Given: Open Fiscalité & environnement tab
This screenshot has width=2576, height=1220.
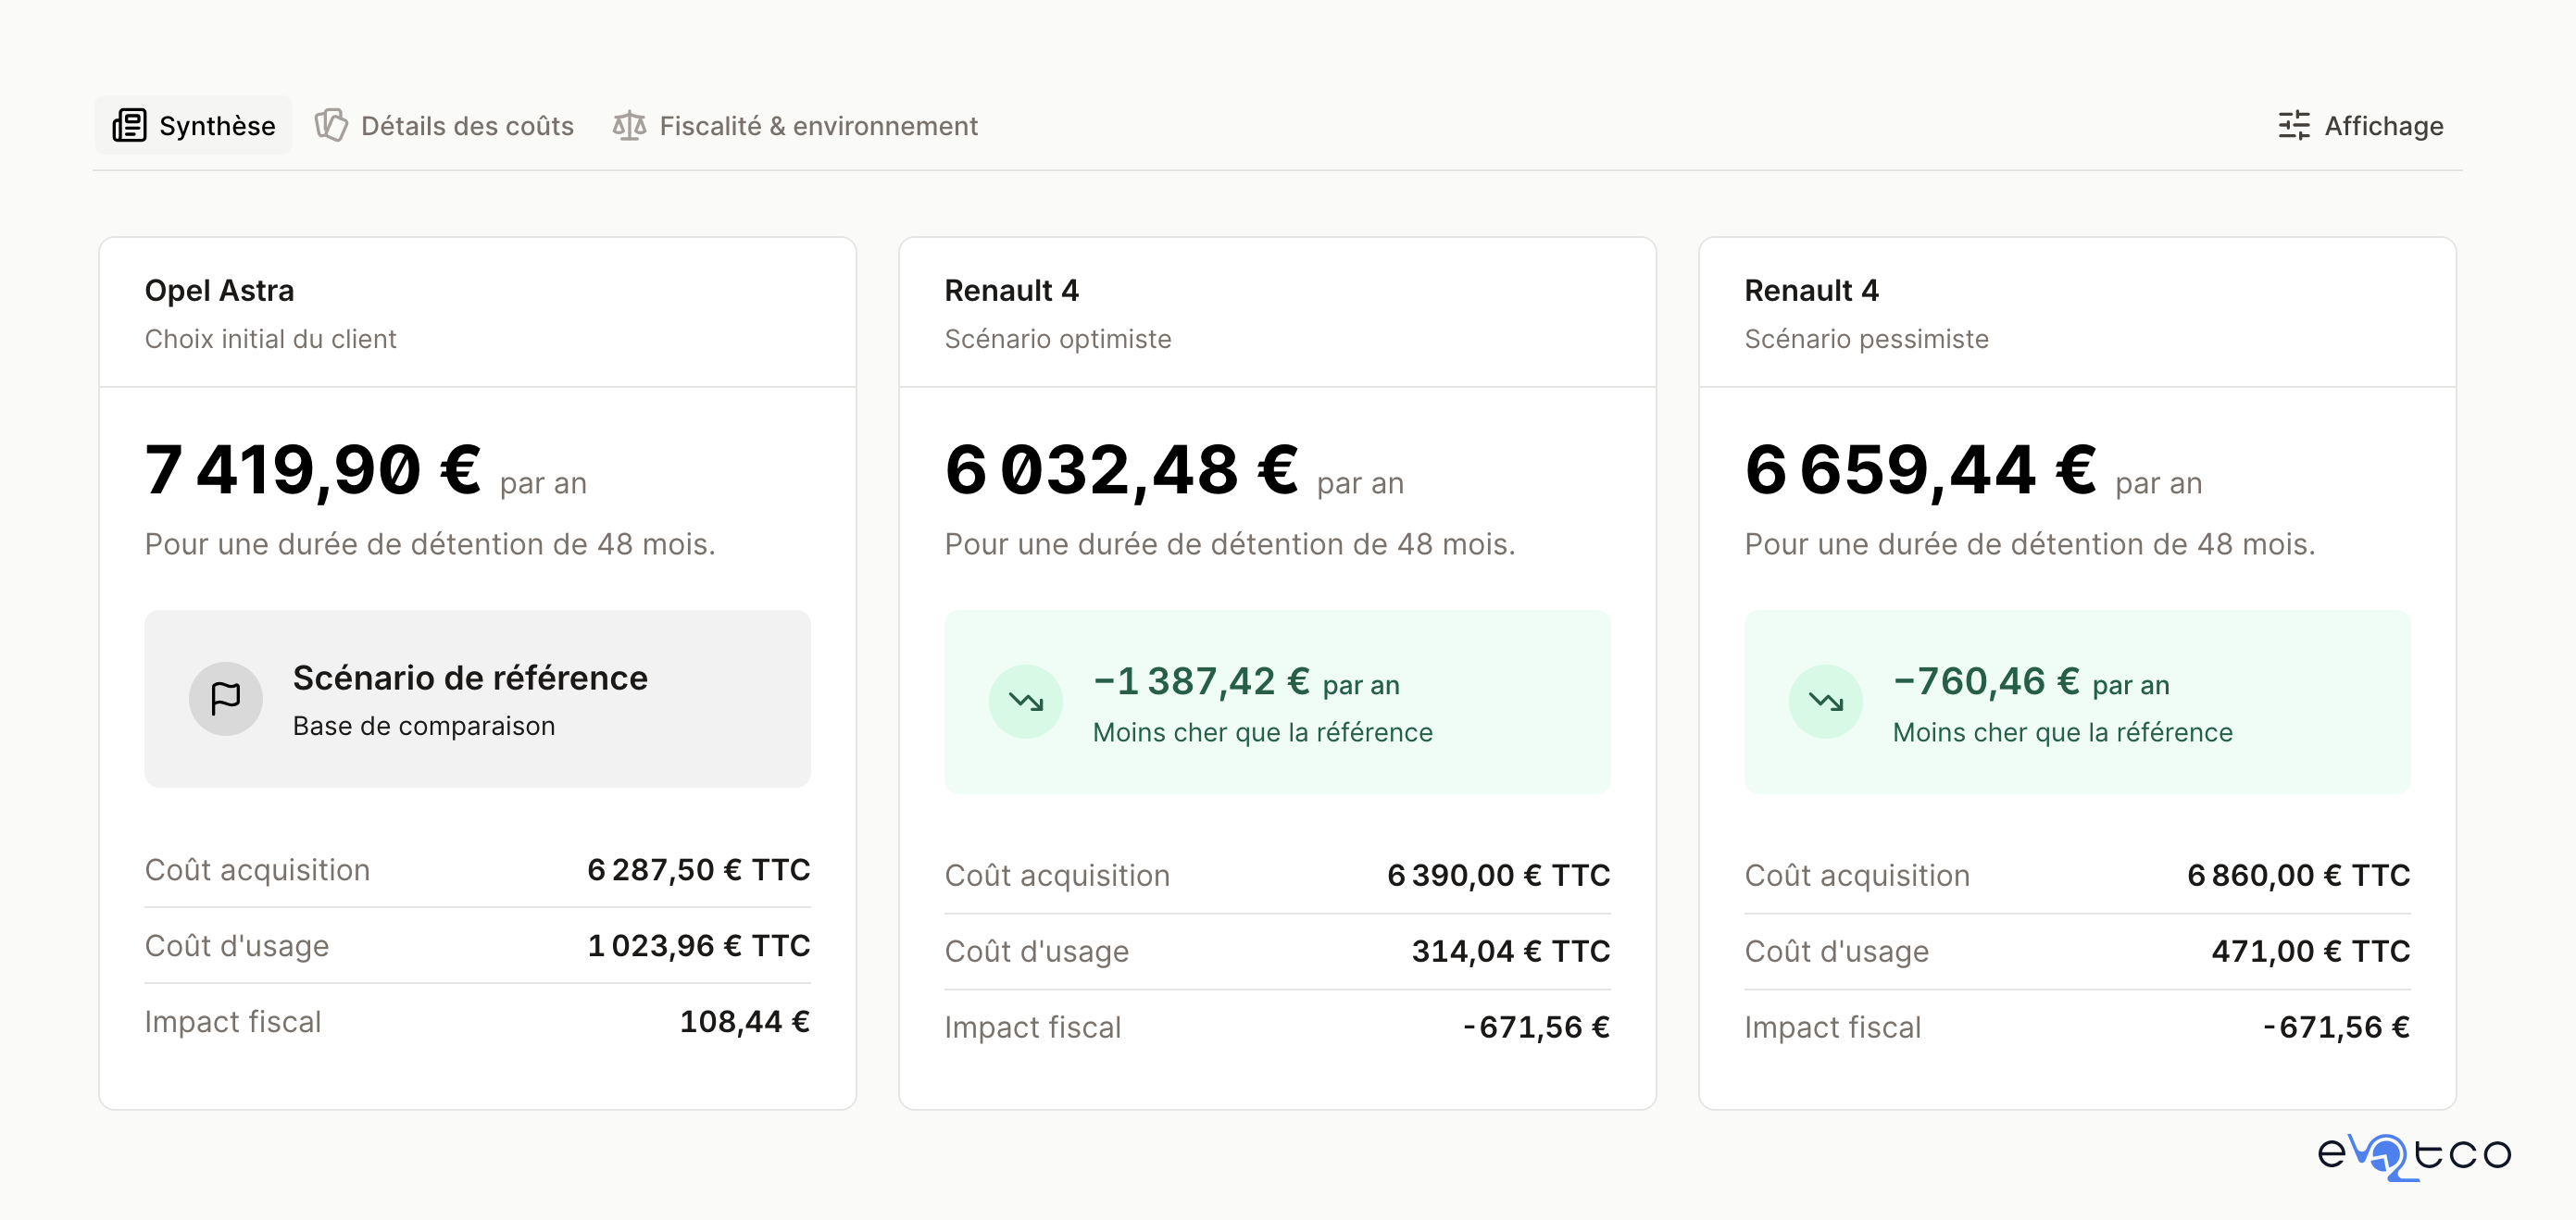Looking at the screenshot, I should (795, 125).
